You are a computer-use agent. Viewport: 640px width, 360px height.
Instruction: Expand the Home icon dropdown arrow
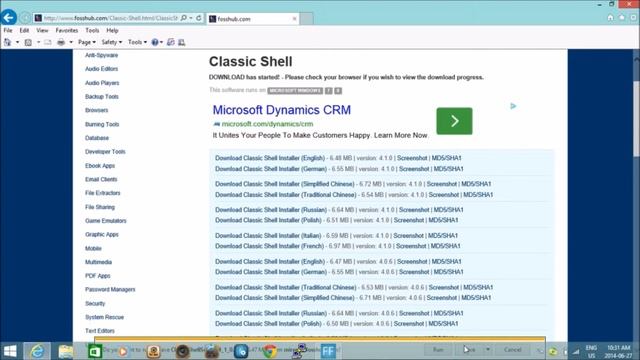tap(17, 42)
